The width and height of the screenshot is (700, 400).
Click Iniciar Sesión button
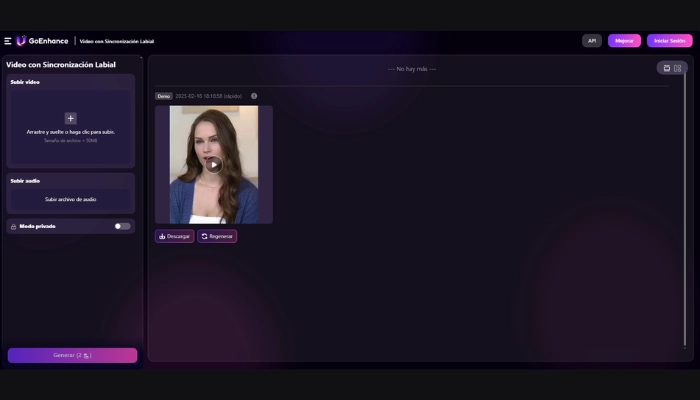coord(670,41)
